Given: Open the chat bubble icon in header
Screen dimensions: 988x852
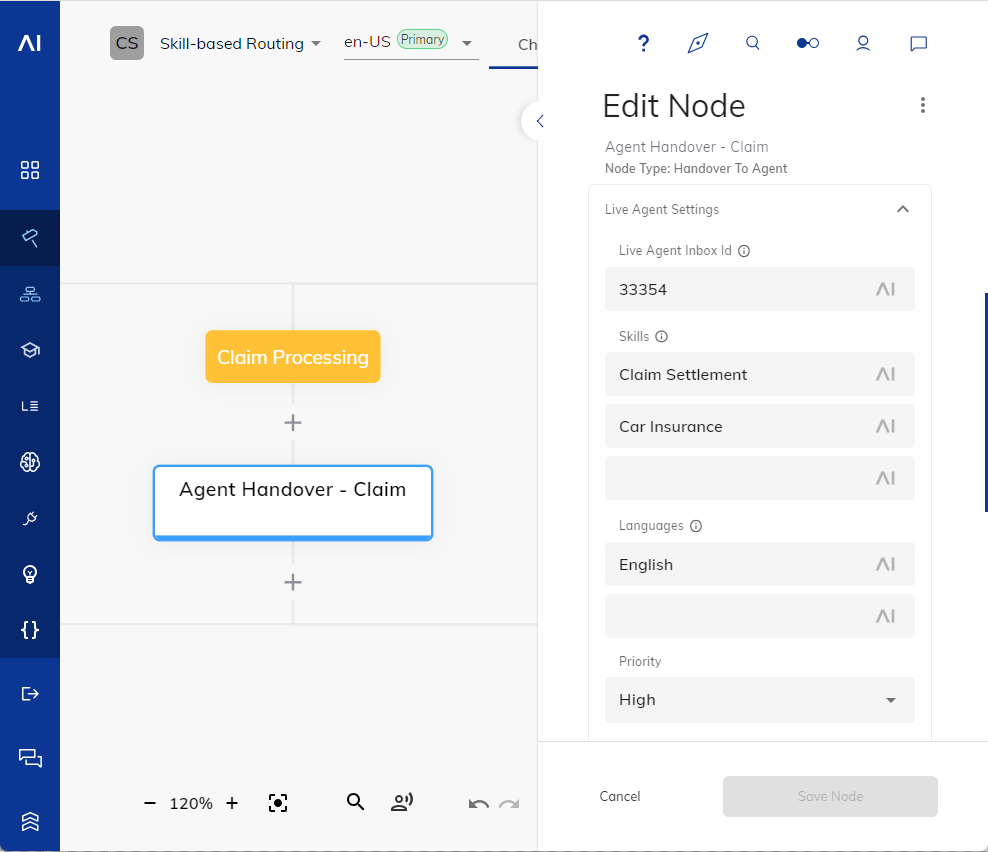Looking at the screenshot, I should pos(918,43).
